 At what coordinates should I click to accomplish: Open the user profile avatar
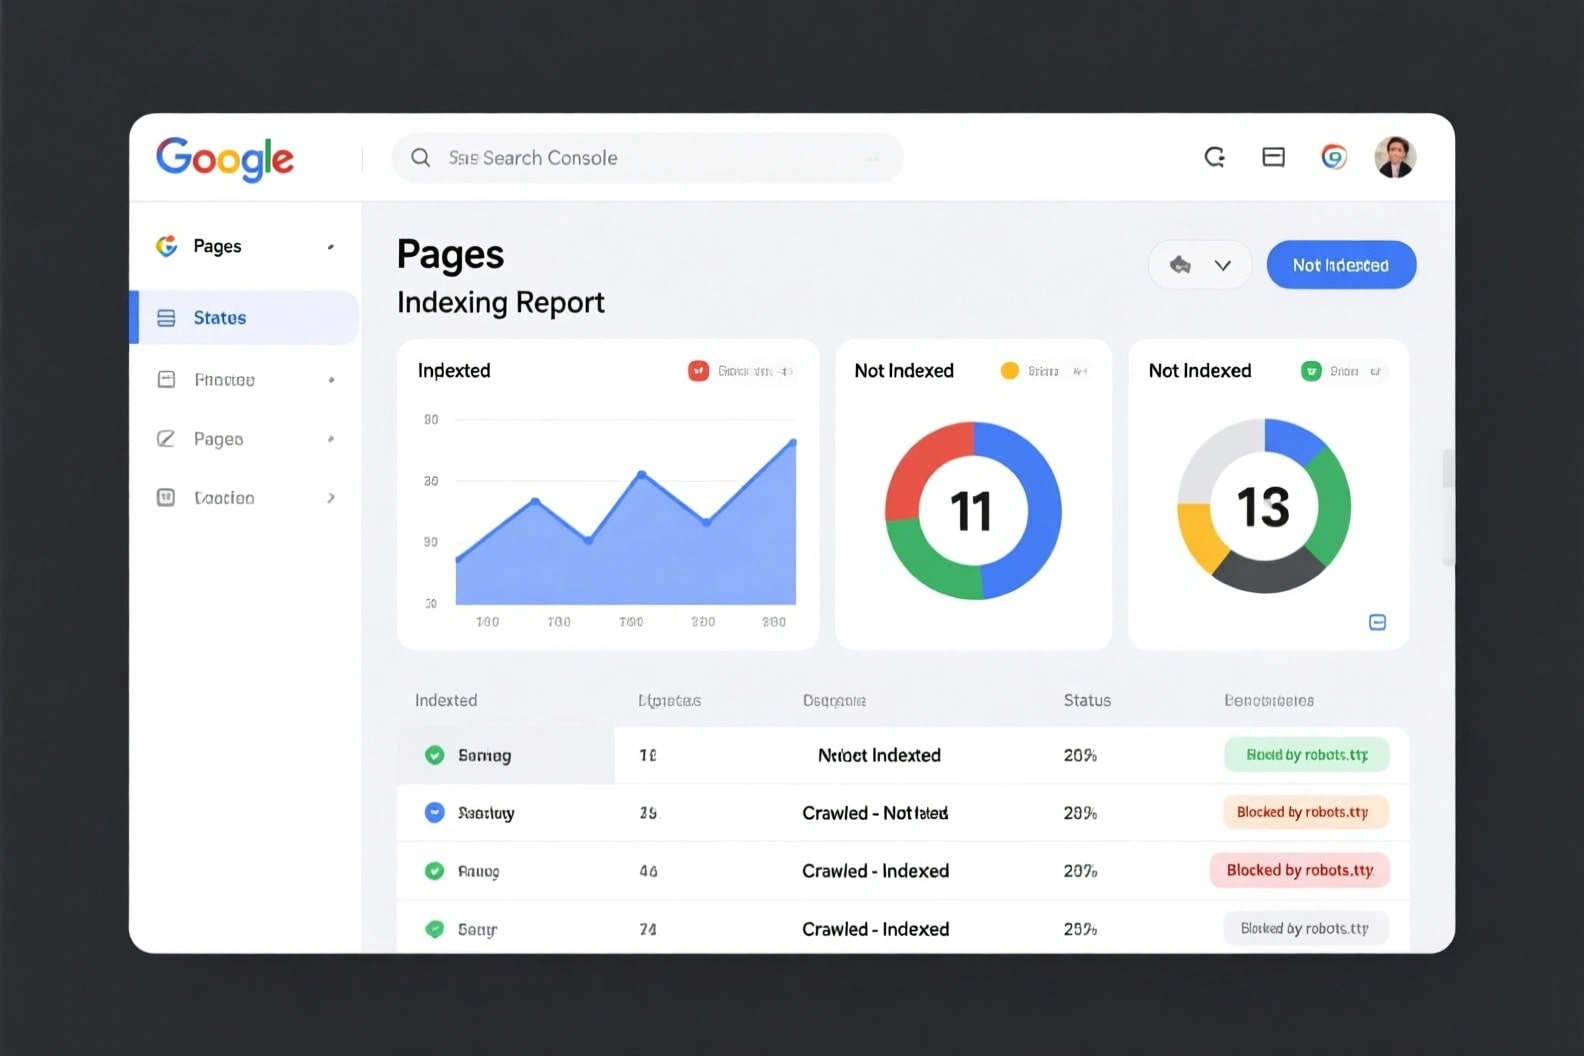click(1394, 157)
